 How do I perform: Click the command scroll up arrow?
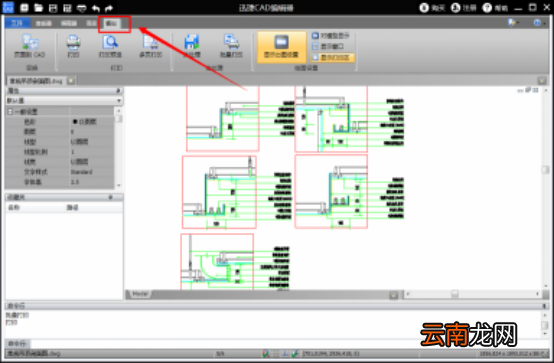[544, 315]
